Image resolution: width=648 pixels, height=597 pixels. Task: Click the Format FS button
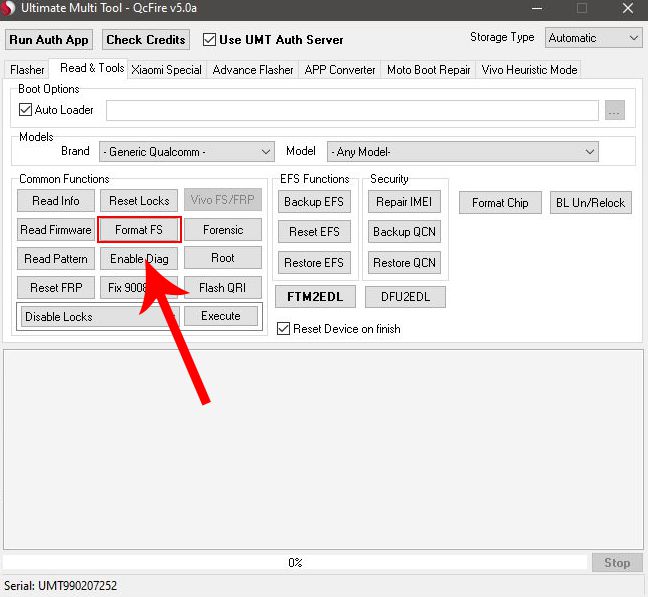pos(139,230)
